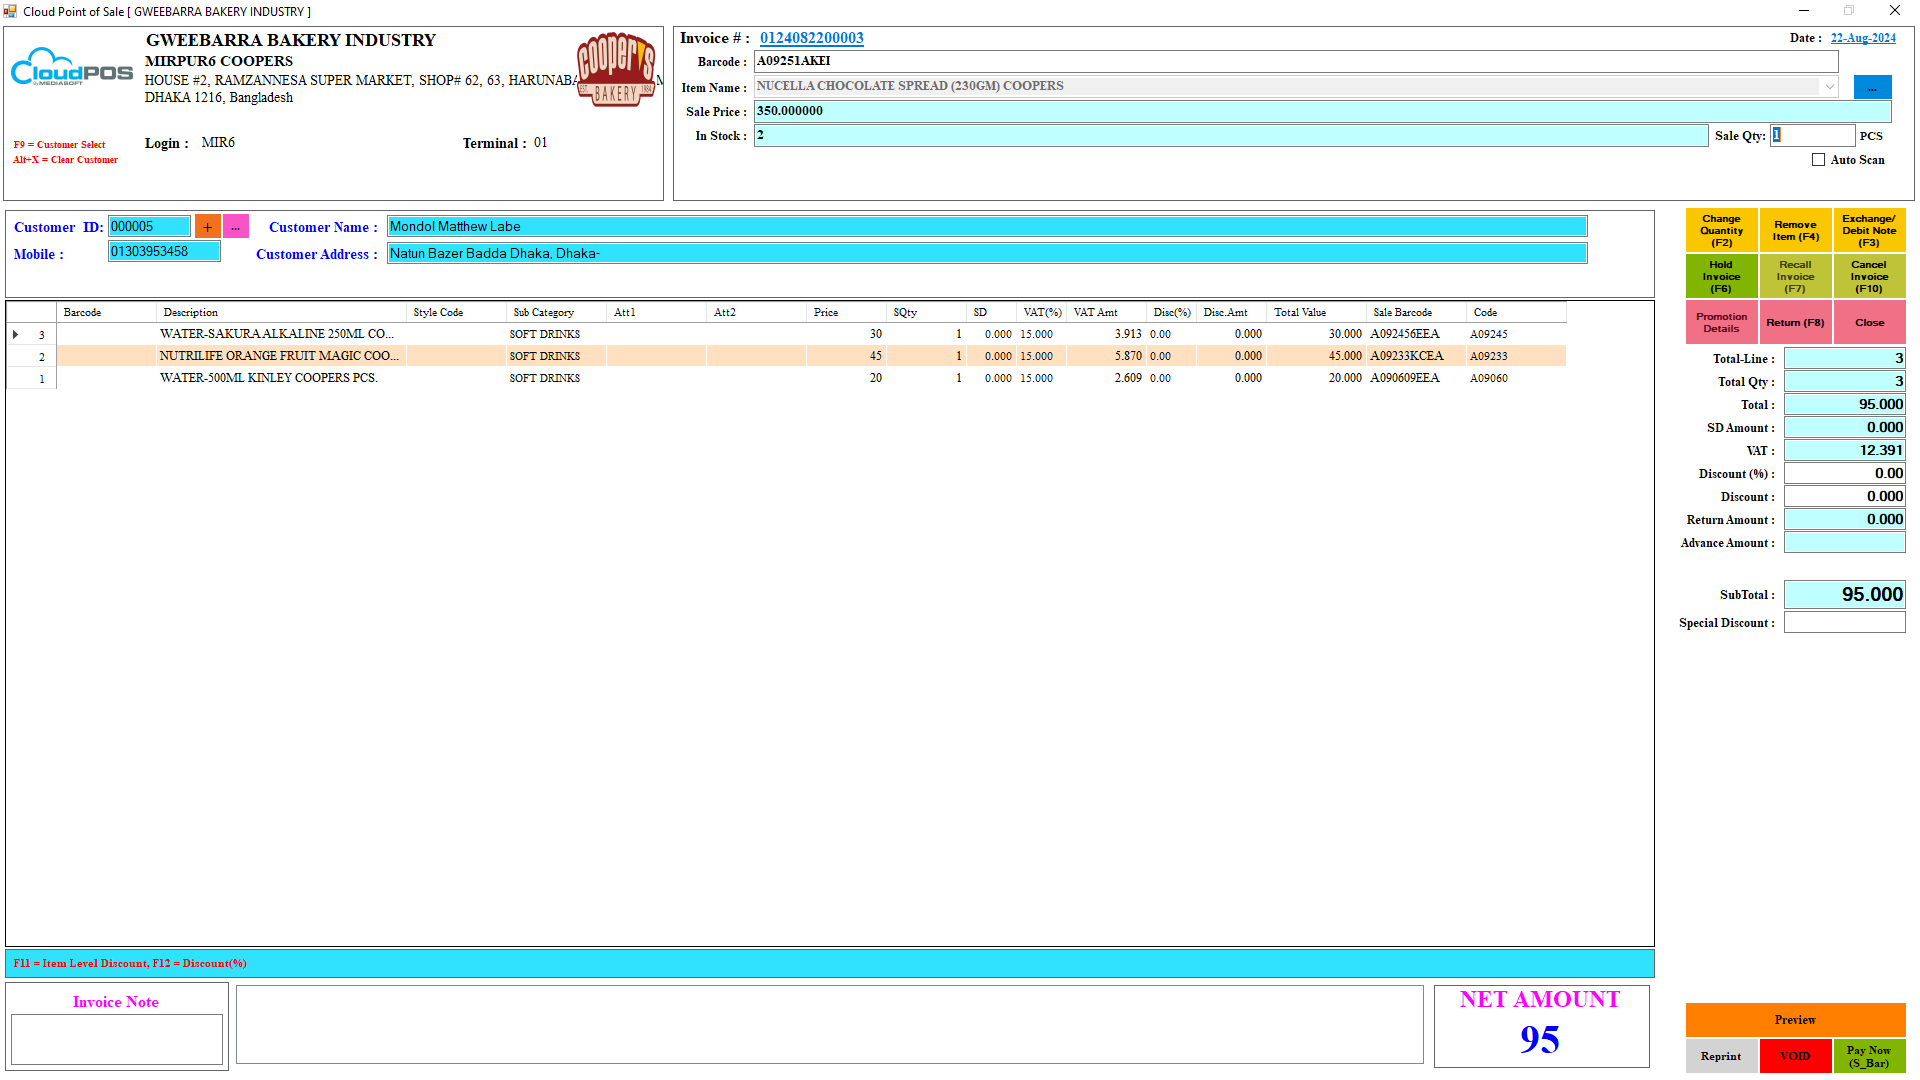Screen dimensions: 1920x1080
Task: Click Hold Invoice (F6) button
Action: tap(1720, 277)
